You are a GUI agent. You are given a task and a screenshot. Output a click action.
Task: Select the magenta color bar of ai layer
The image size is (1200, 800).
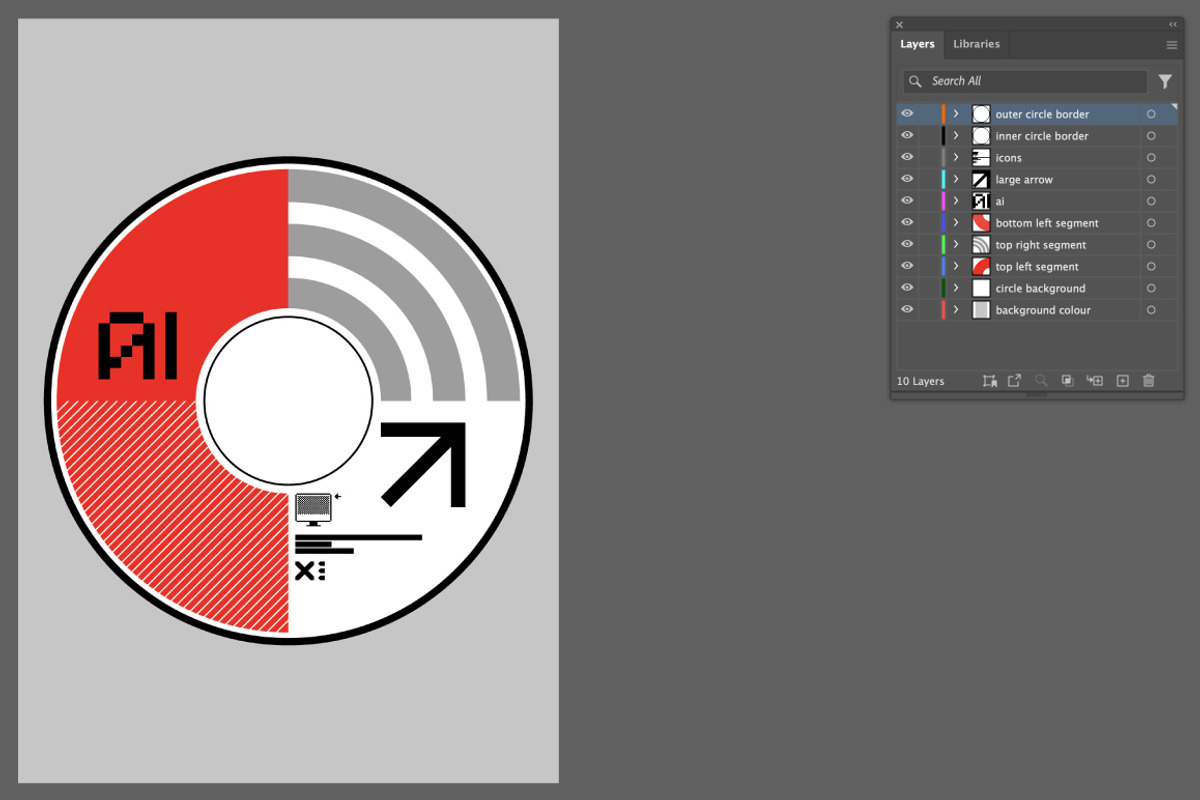(943, 201)
